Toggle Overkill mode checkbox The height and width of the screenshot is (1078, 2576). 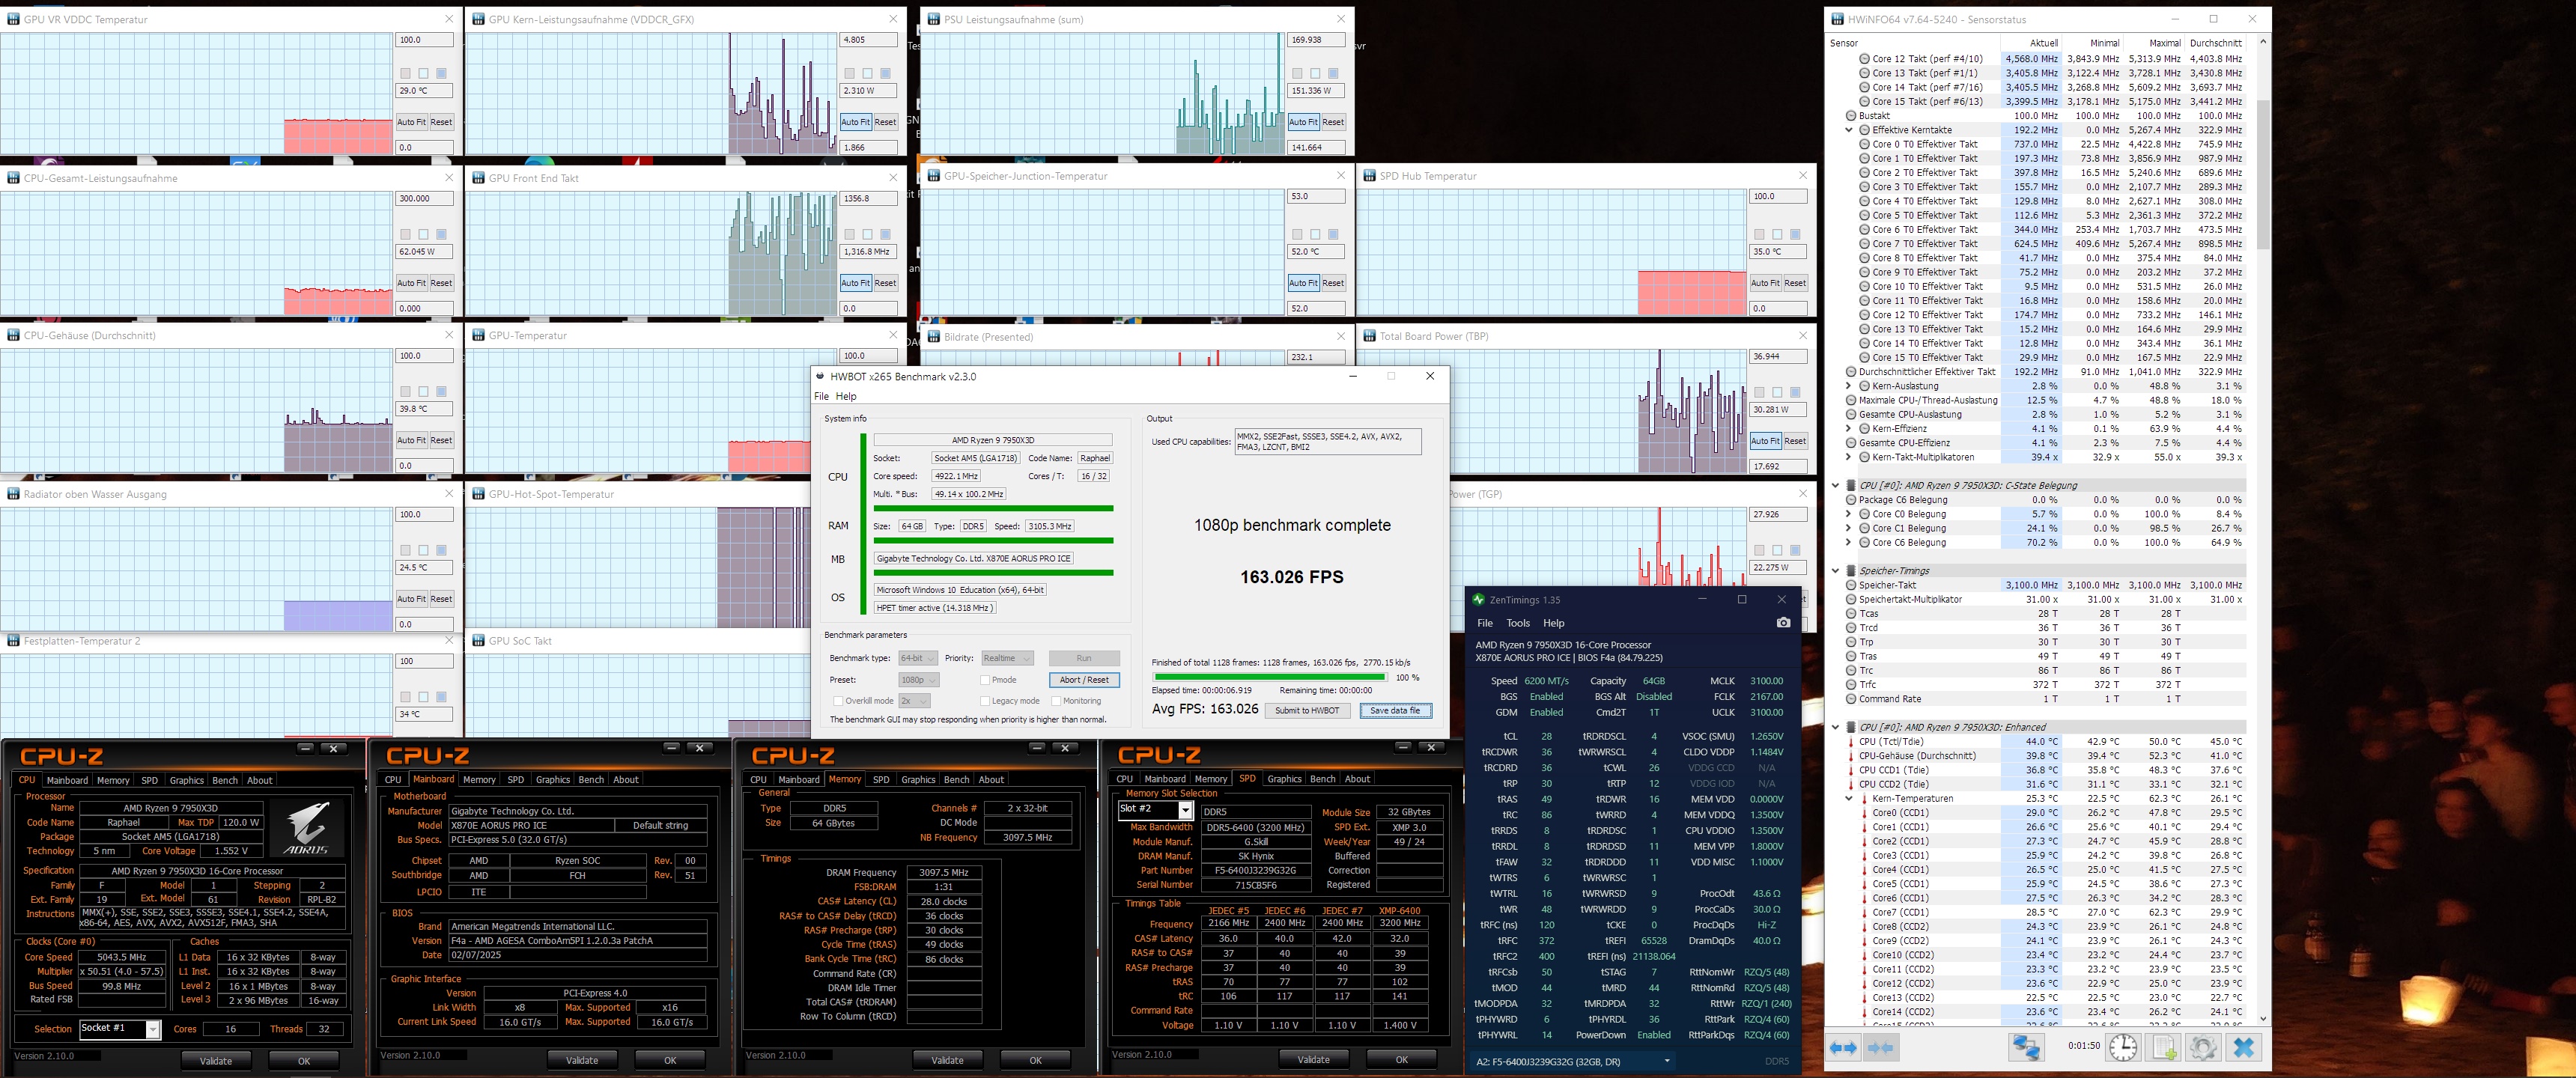point(838,701)
